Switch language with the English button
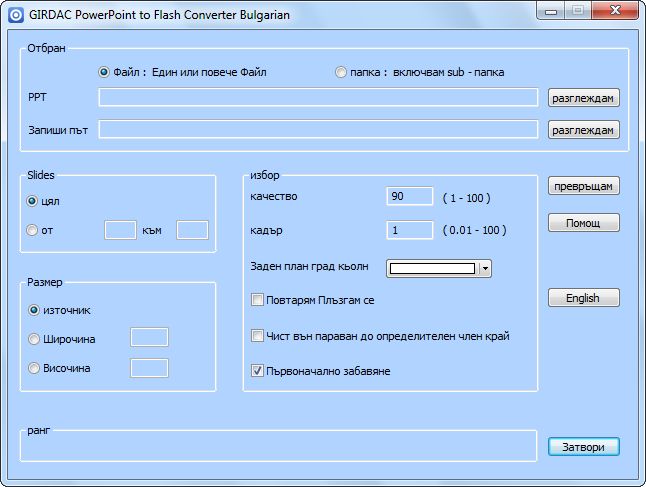This screenshot has height=487, width=646. 583,298
